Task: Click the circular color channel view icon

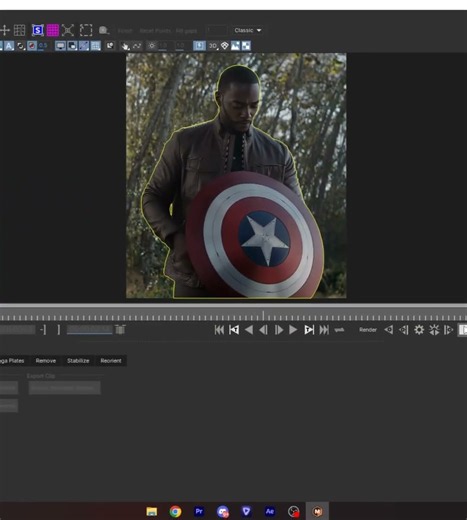Action: click(x=21, y=46)
